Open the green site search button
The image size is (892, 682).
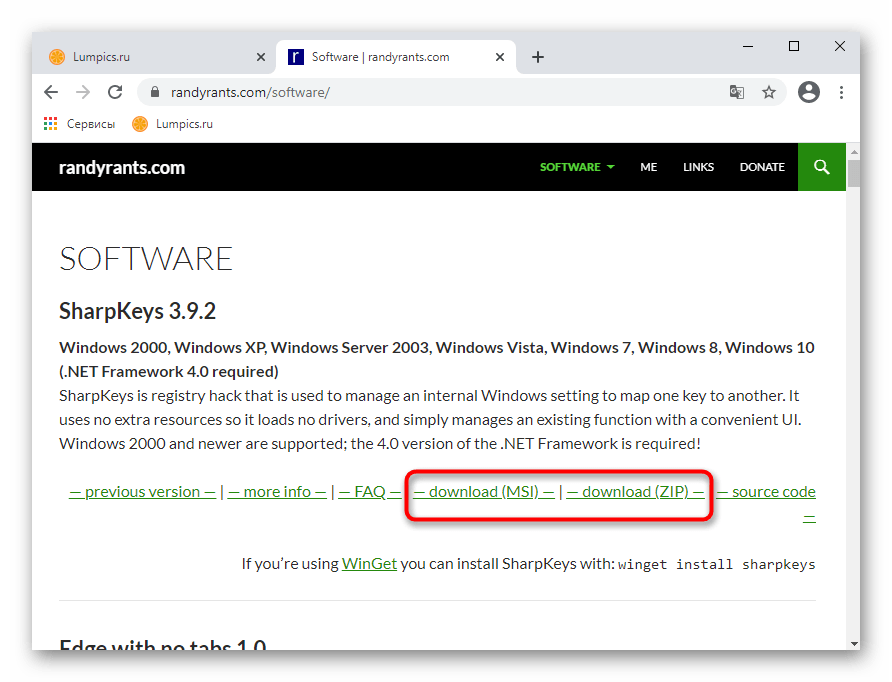(x=821, y=167)
